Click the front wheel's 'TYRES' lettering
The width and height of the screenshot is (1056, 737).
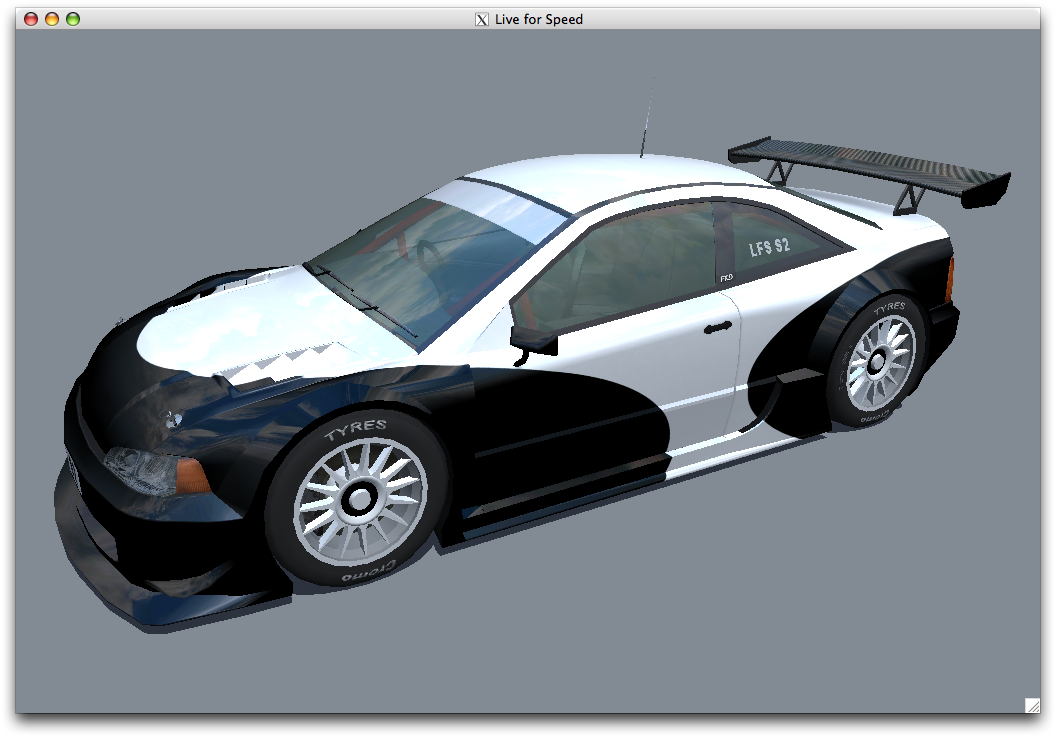tap(356, 429)
